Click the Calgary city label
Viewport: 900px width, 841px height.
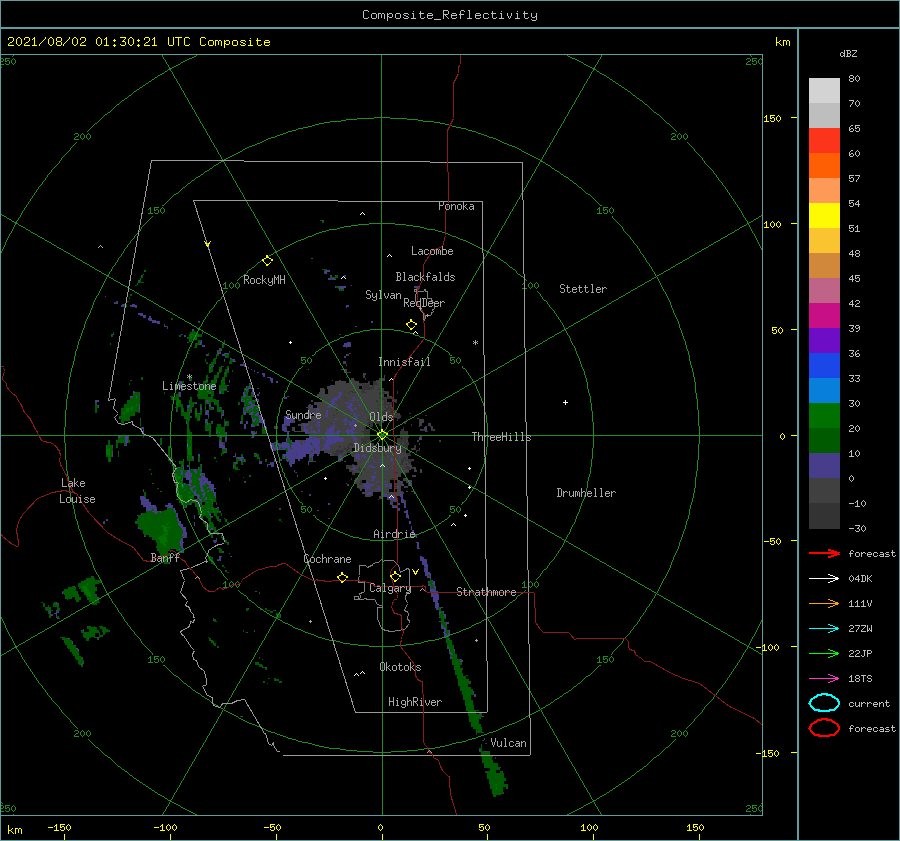pyautogui.click(x=390, y=588)
